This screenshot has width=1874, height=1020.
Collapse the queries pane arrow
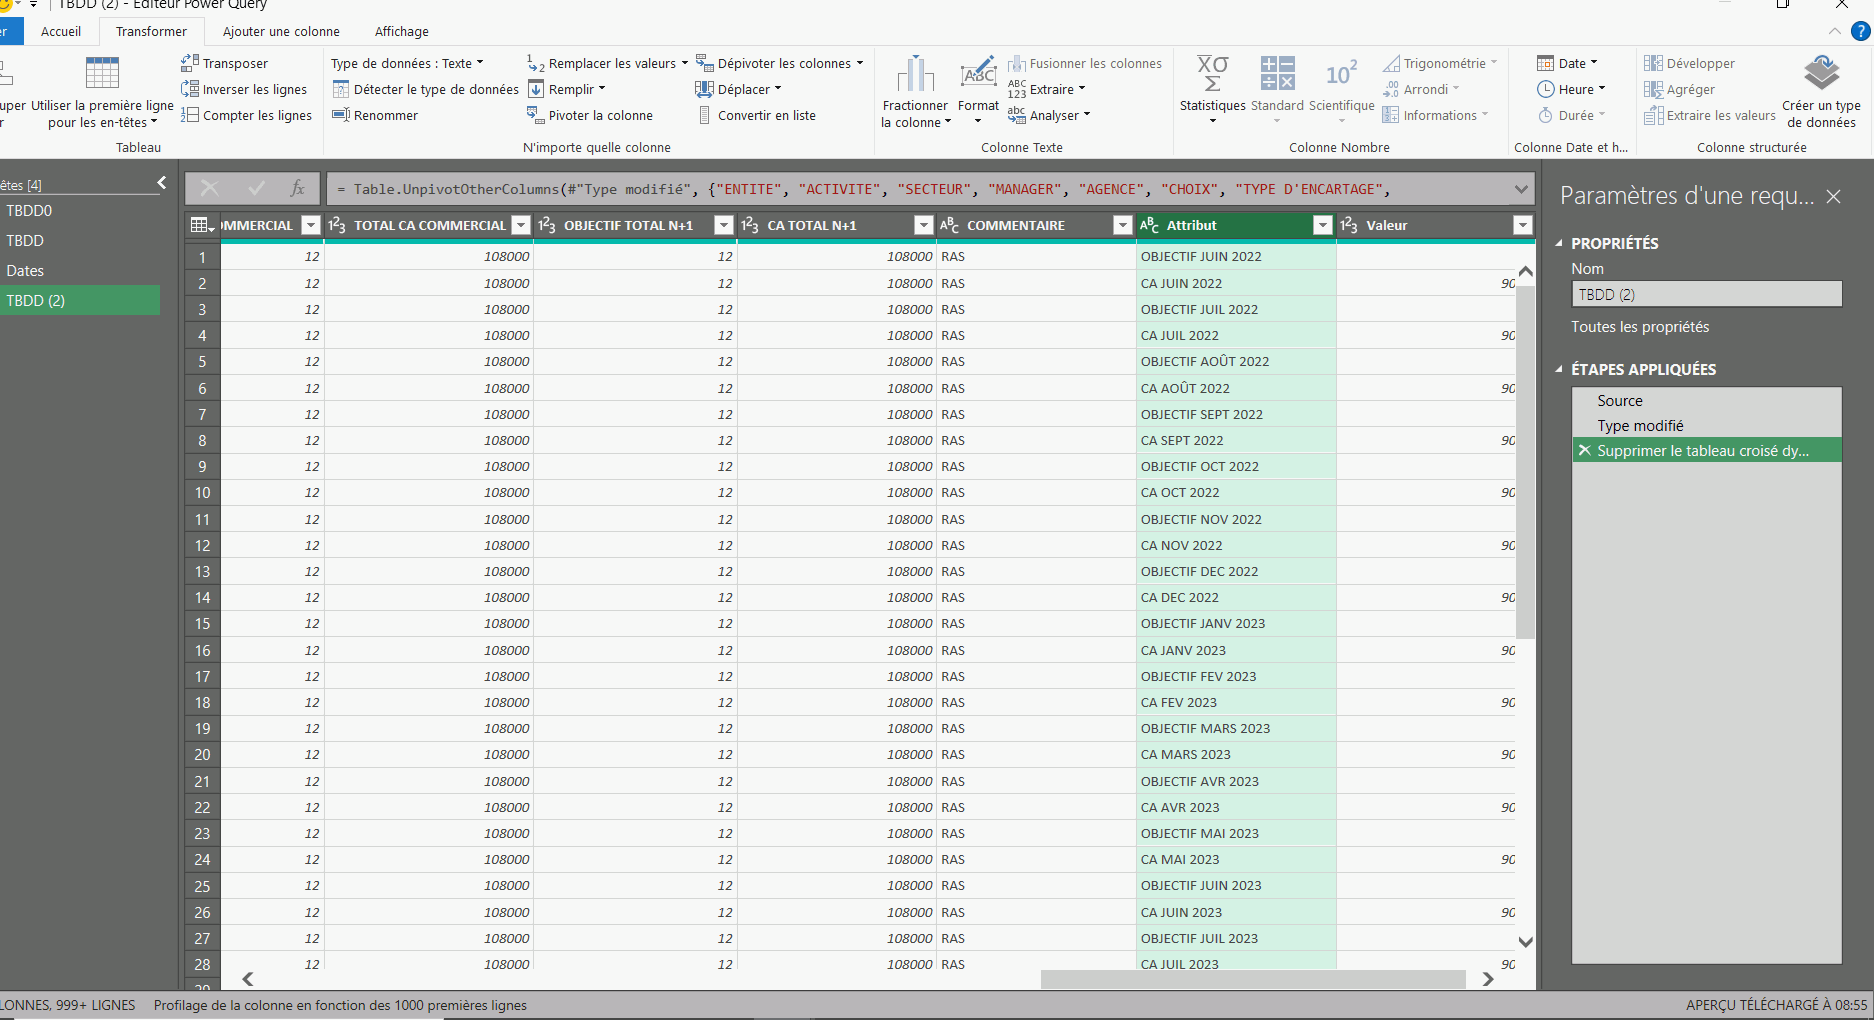162,182
